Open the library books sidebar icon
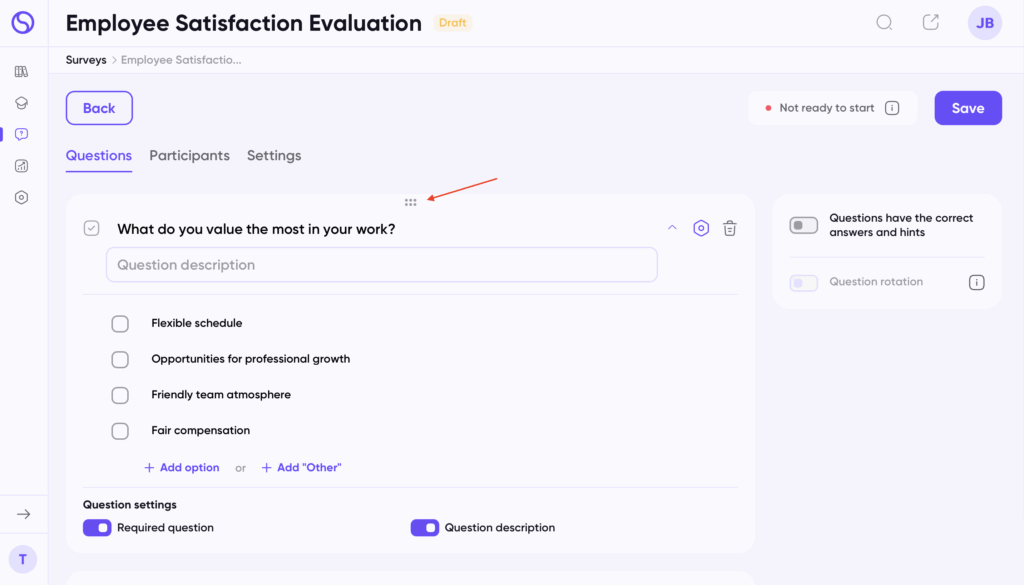 [22, 72]
